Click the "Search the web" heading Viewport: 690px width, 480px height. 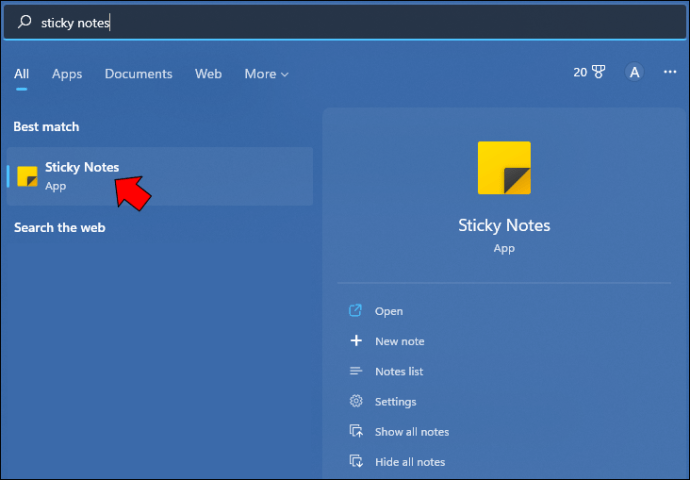point(59,227)
